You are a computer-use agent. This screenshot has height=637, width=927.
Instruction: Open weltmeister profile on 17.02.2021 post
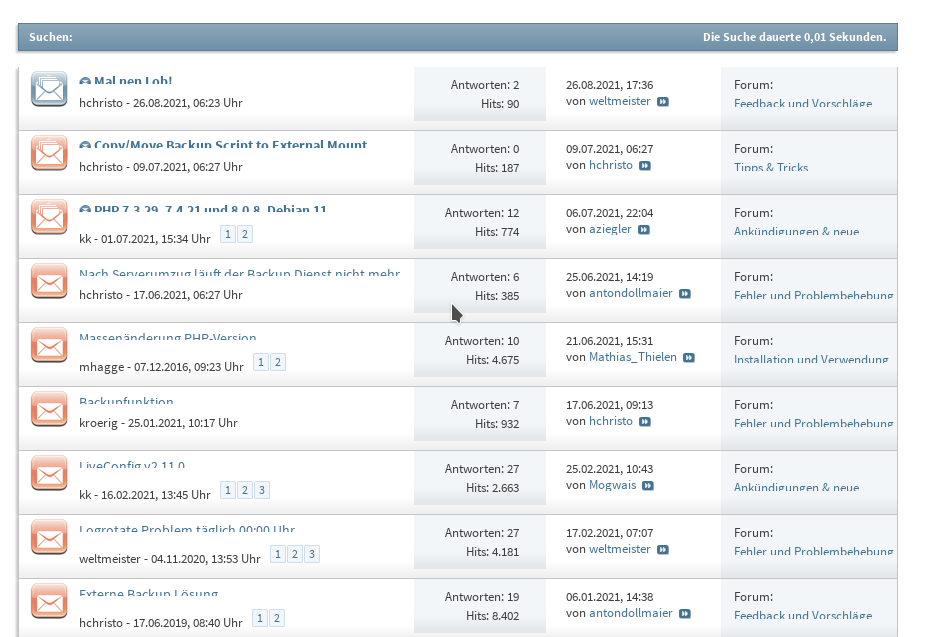[620, 549]
